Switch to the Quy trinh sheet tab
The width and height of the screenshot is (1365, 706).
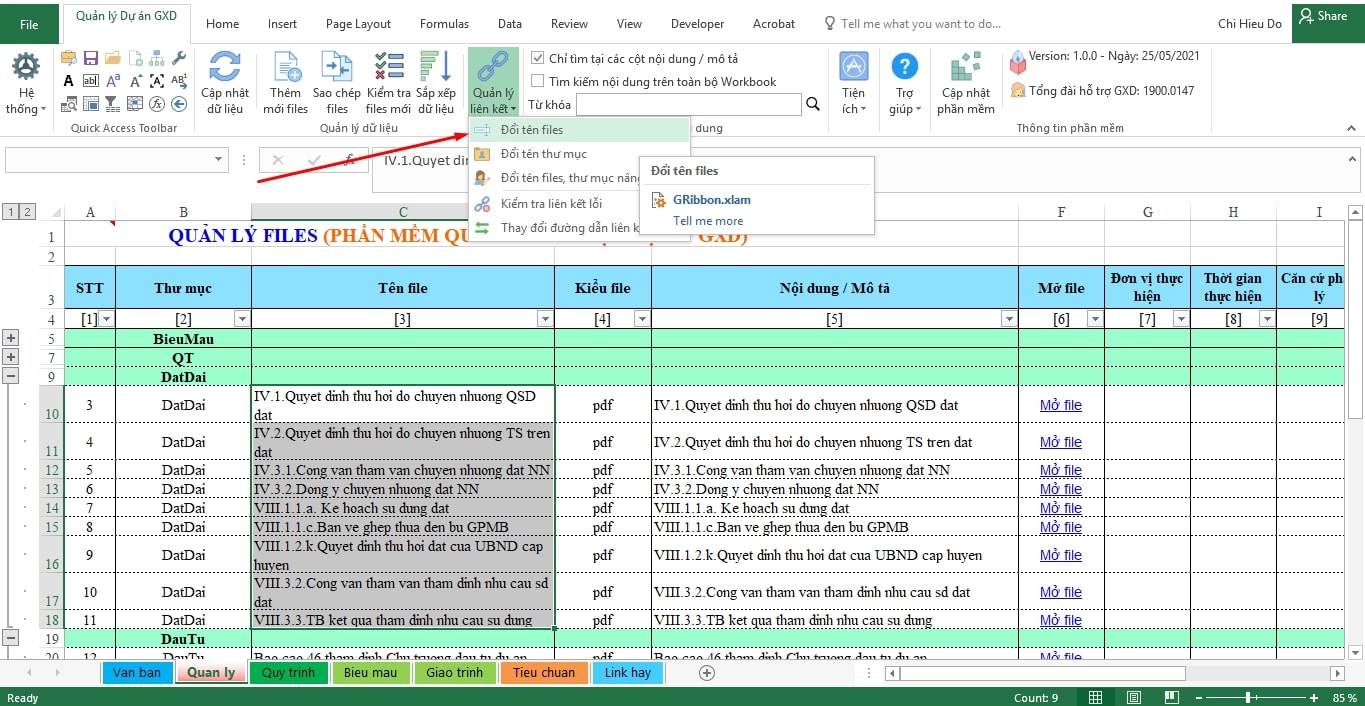coord(288,673)
